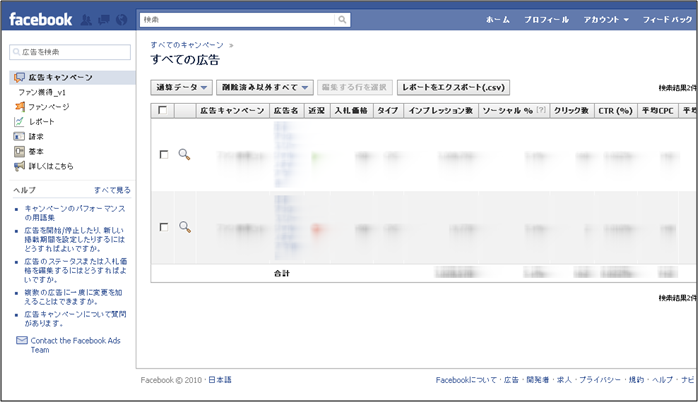Screen dimensions: 698x402
Task: Click magnifier preview icon in first ad row
Action: click(184, 154)
